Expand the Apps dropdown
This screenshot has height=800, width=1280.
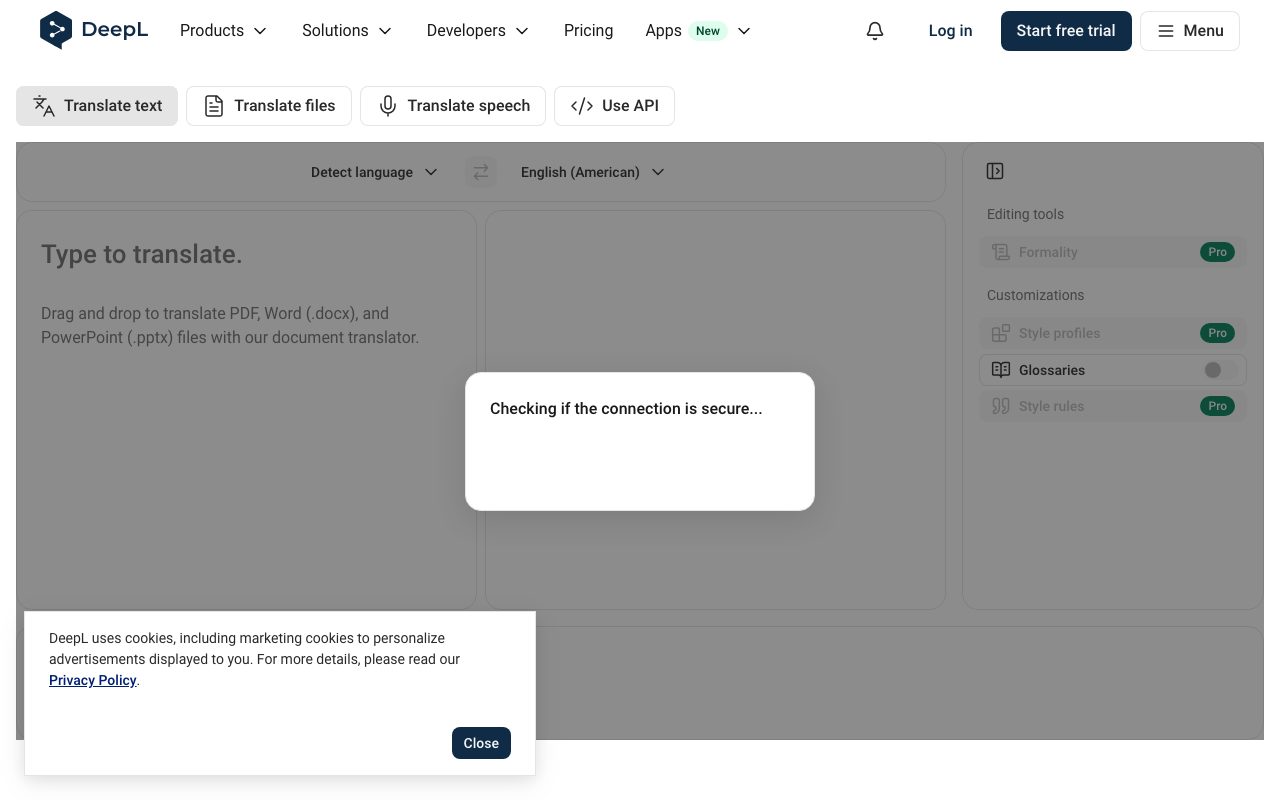coord(698,31)
